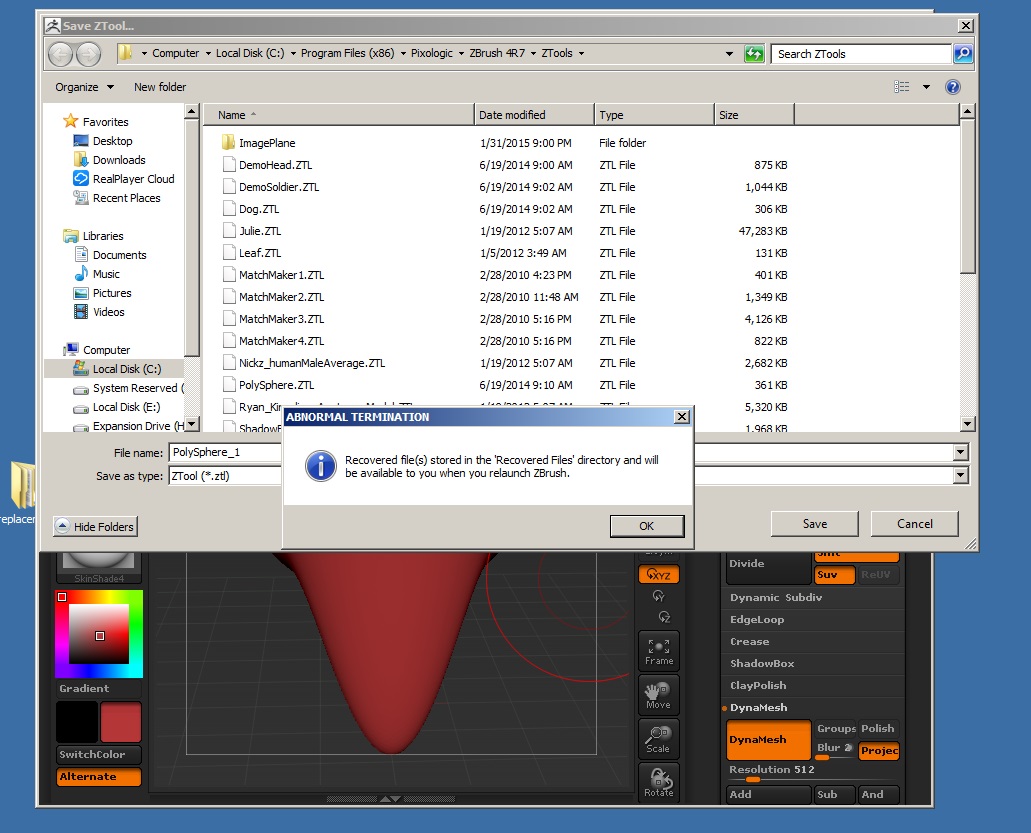Change the file view layout icon

[901, 87]
